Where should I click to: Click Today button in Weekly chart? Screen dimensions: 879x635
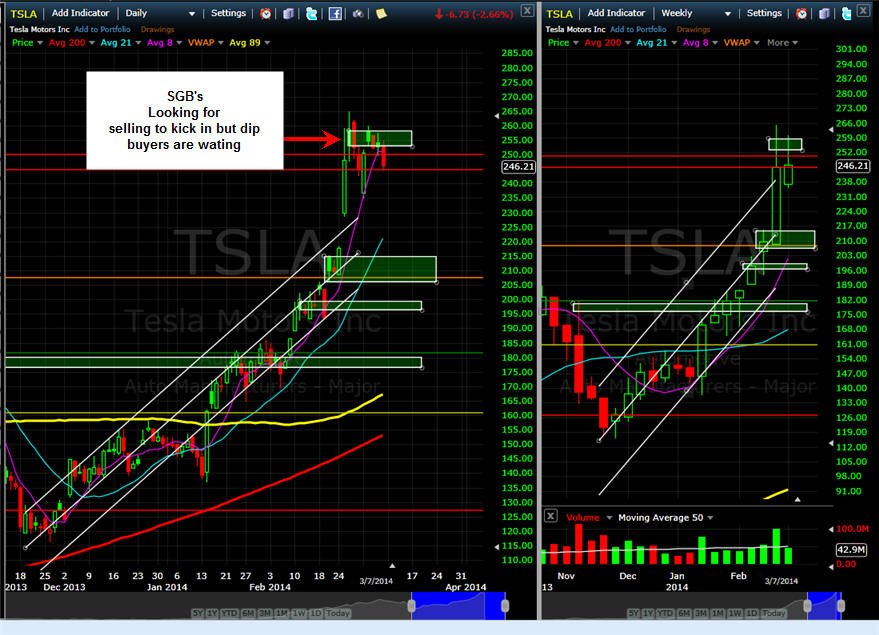pos(774,613)
